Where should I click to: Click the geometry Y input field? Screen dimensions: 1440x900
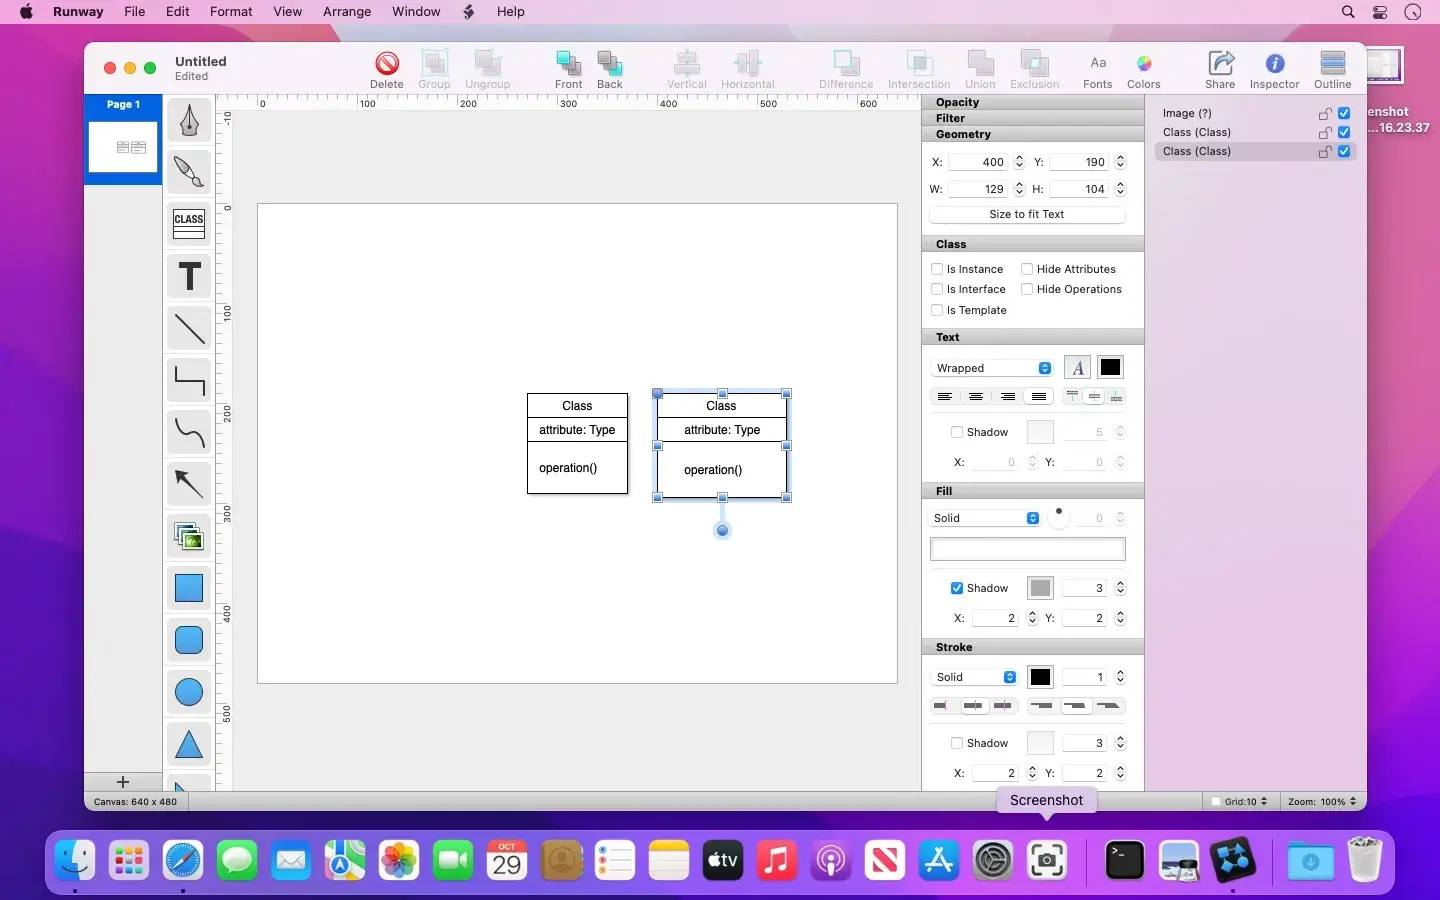click(x=1079, y=162)
